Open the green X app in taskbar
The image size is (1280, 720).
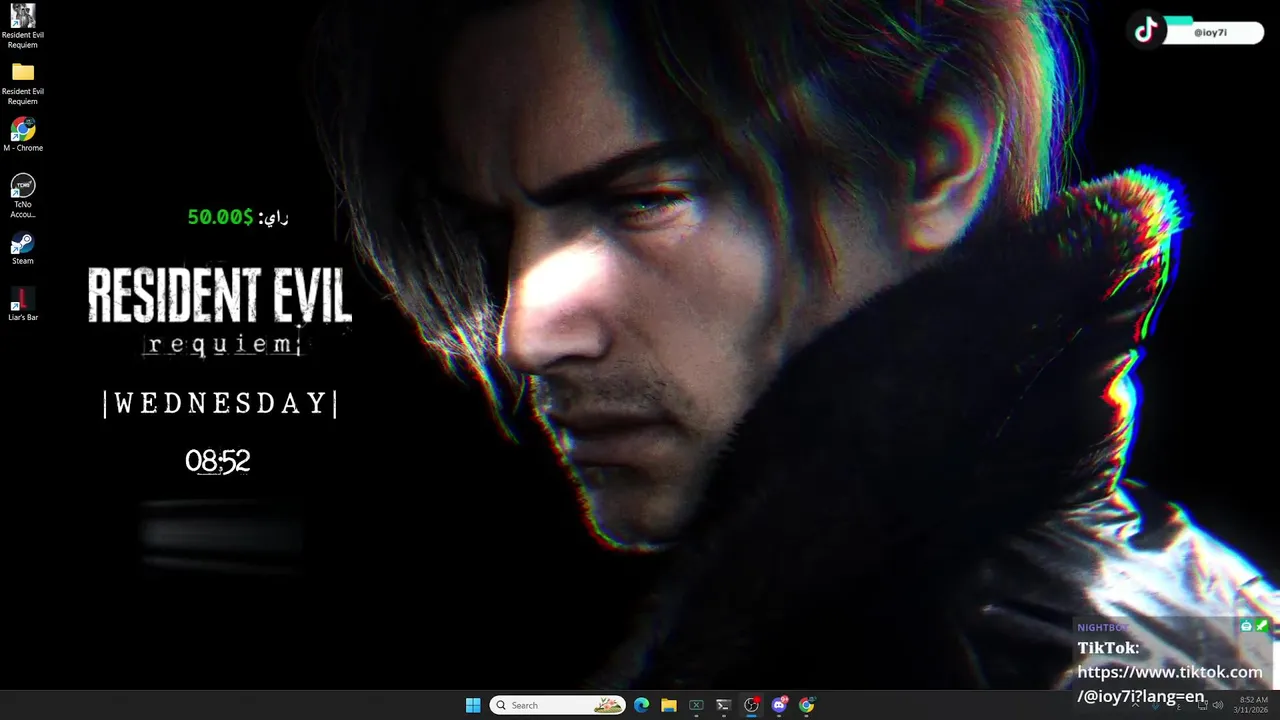696,705
